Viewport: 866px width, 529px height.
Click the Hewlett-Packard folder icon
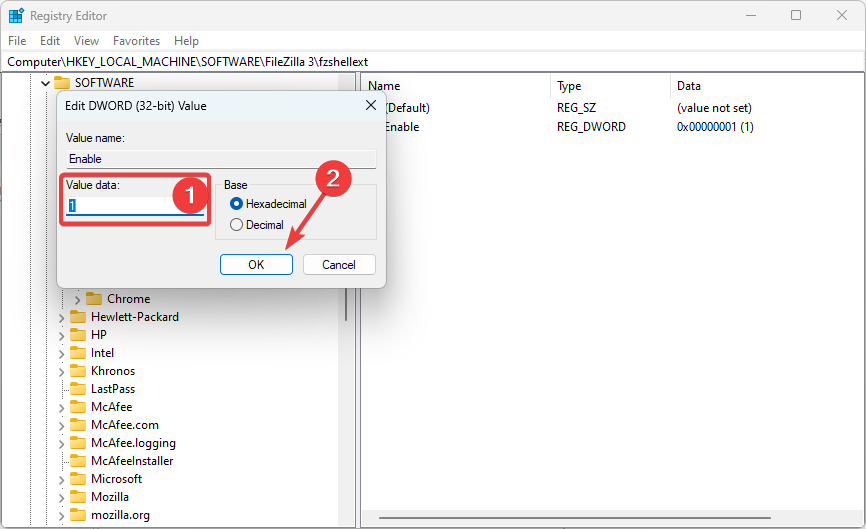point(78,317)
